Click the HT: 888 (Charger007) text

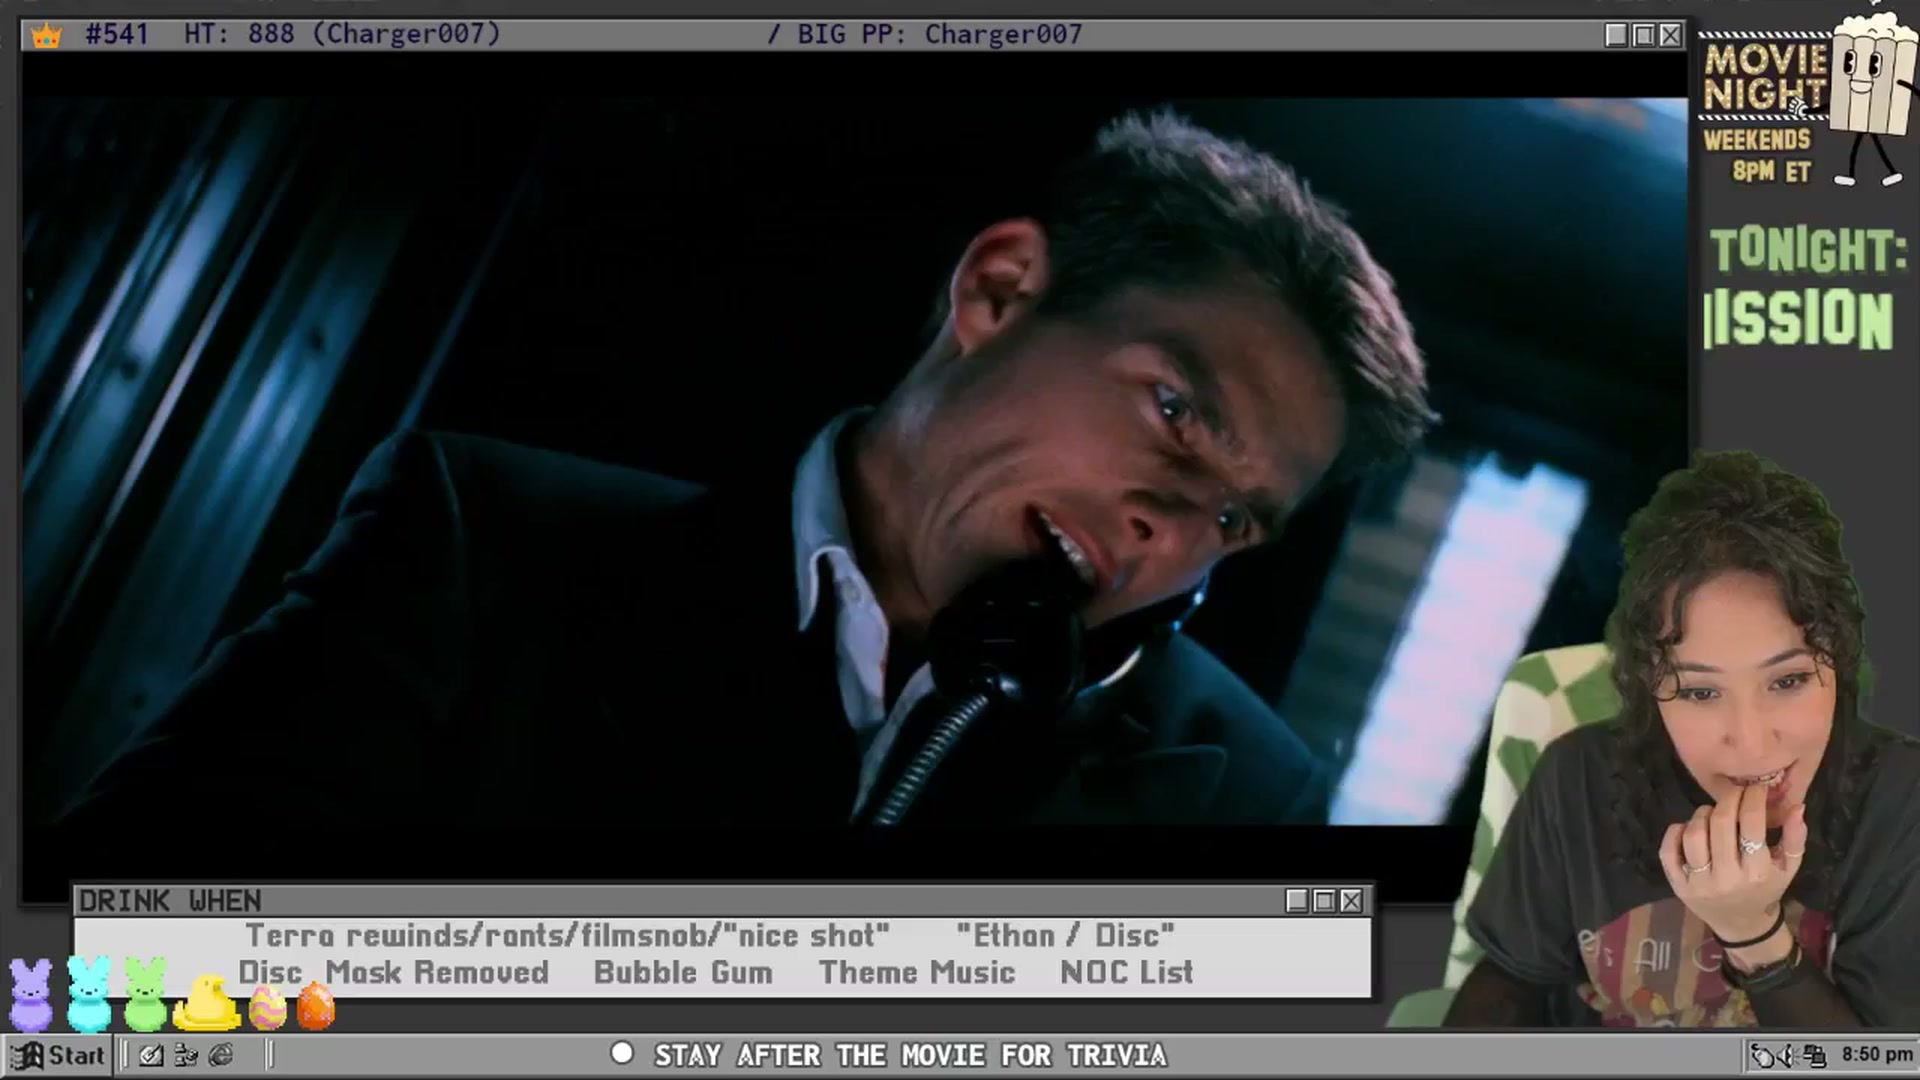click(342, 35)
